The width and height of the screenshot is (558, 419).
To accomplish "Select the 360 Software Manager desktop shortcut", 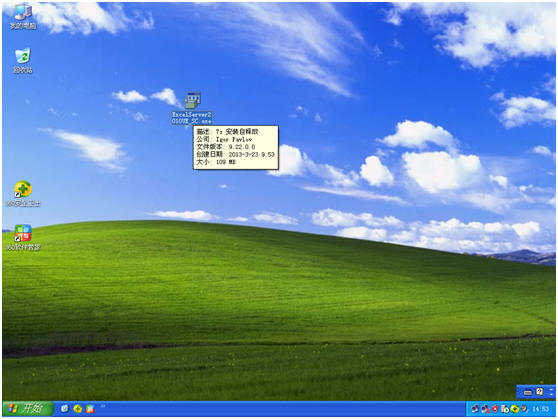I will (x=23, y=237).
